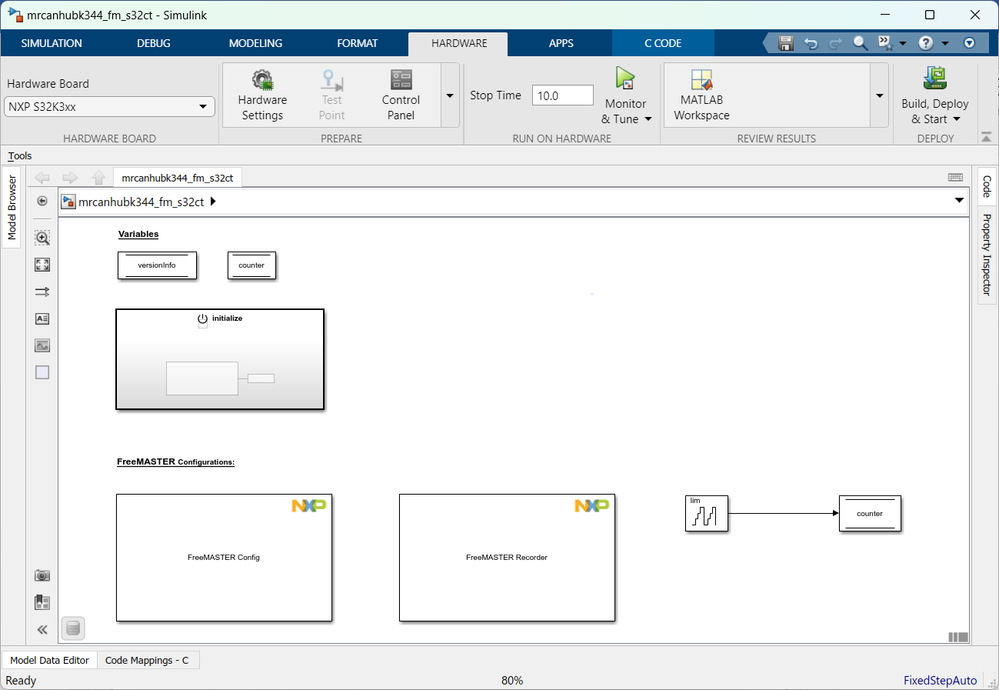Screen dimensions: 999x690
Task: Select the counter variable block under Variables
Action: pyautogui.click(x=251, y=265)
